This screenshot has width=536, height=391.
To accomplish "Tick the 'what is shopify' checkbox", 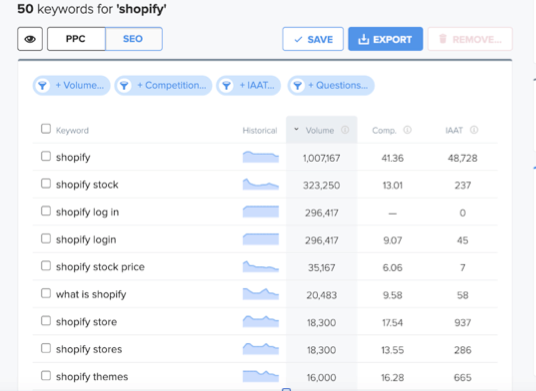I will pos(46,293).
